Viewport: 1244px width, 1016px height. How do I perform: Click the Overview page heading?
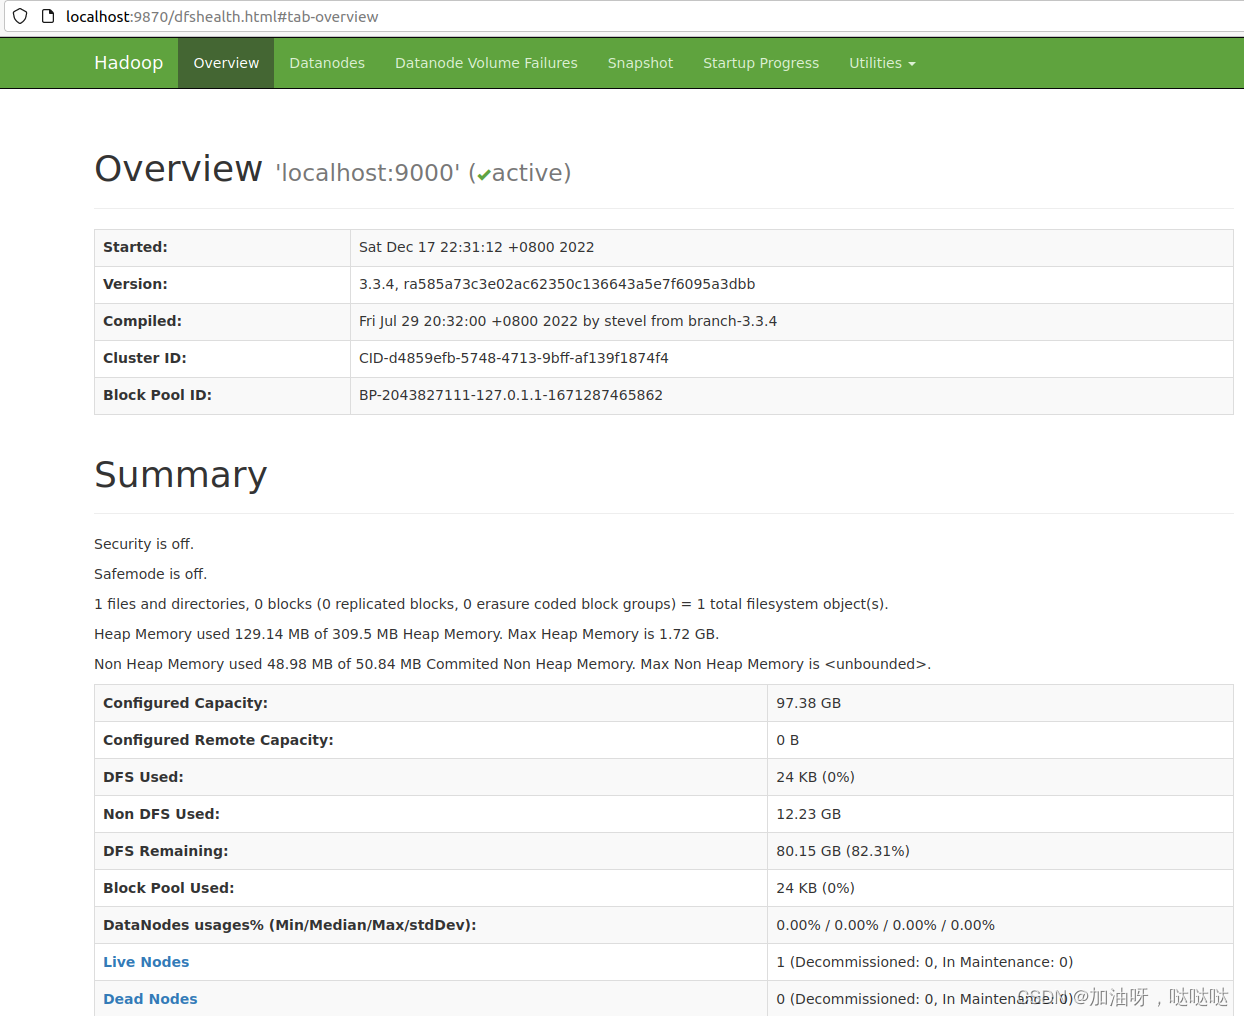[178, 169]
